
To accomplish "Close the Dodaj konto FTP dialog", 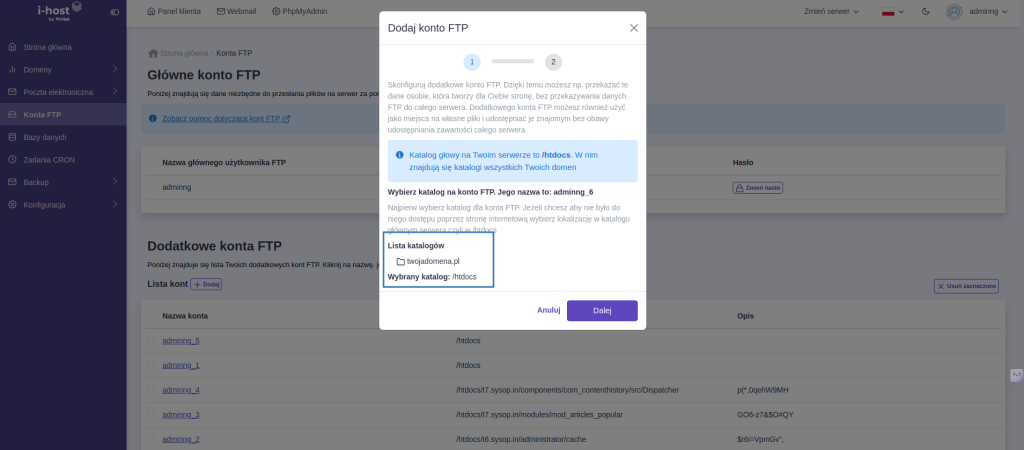I will pyautogui.click(x=633, y=28).
